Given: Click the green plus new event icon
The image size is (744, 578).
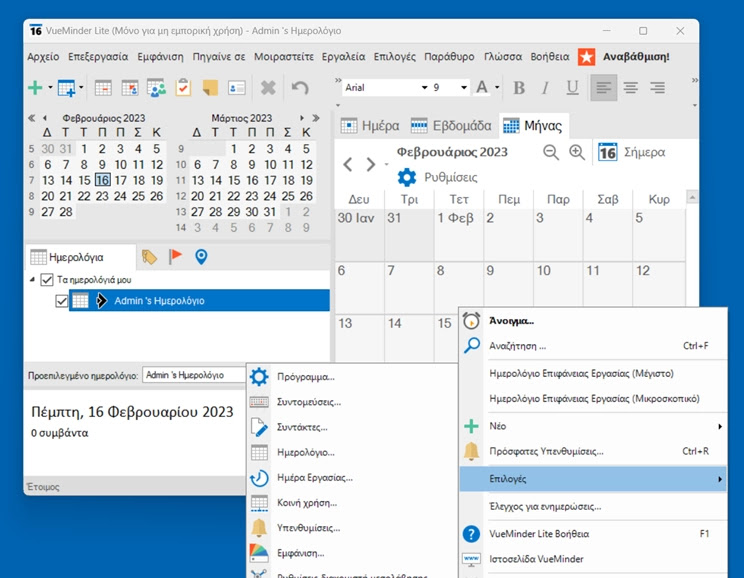Looking at the screenshot, I should click(35, 88).
